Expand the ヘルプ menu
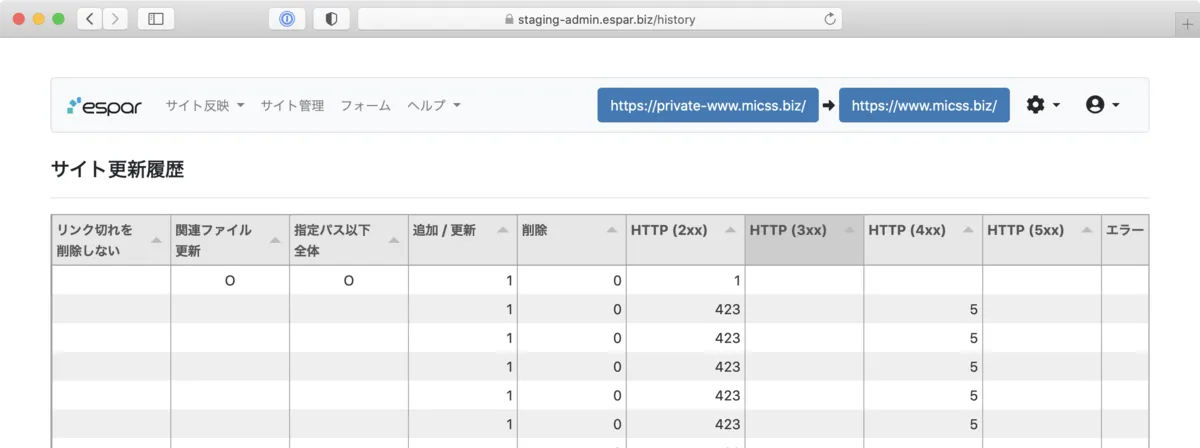The width and height of the screenshot is (1200, 448). 434,105
